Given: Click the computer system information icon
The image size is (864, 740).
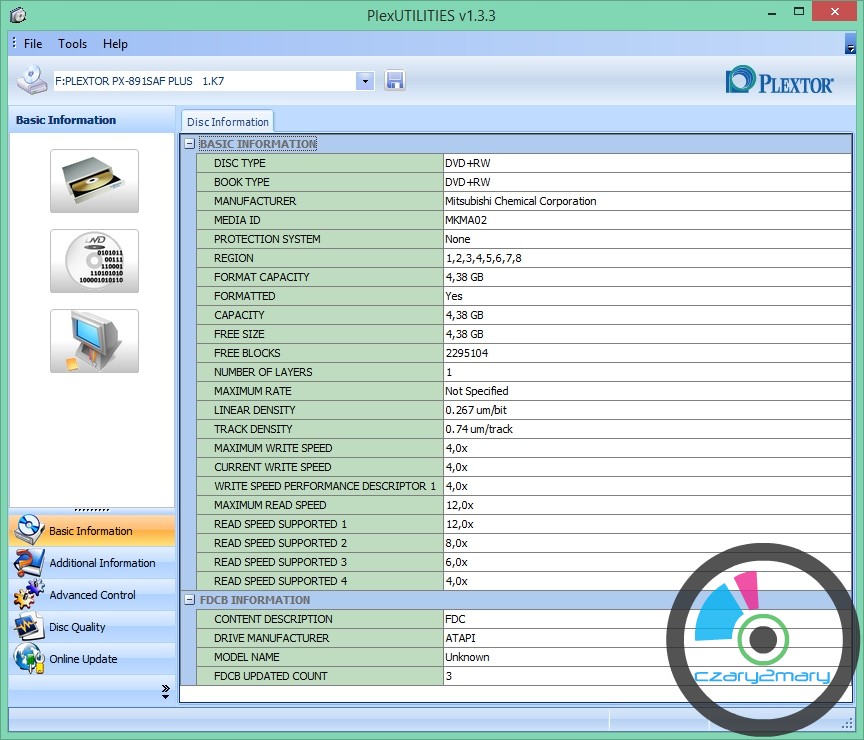Looking at the screenshot, I should pyautogui.click(x=94, y=341).
